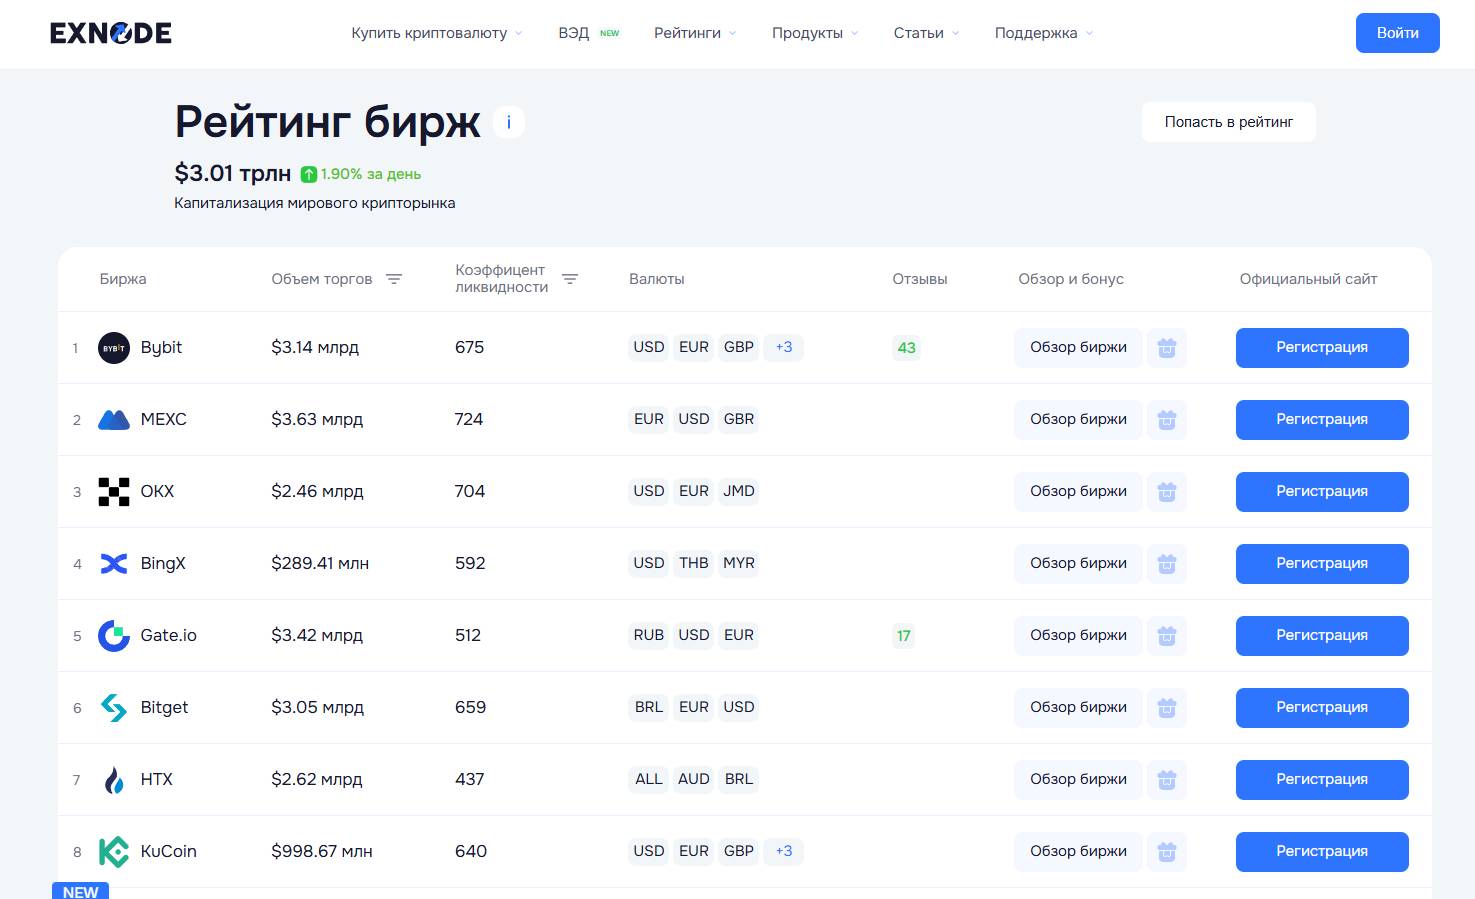Click the info icon beside Рейтинг бирж
The image size is (1475, 899).
click(509, 122)
